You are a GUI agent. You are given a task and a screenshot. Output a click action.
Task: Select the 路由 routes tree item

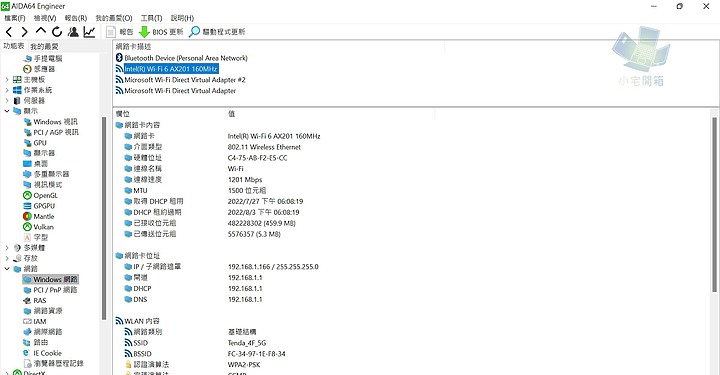(x=36, y=342)
